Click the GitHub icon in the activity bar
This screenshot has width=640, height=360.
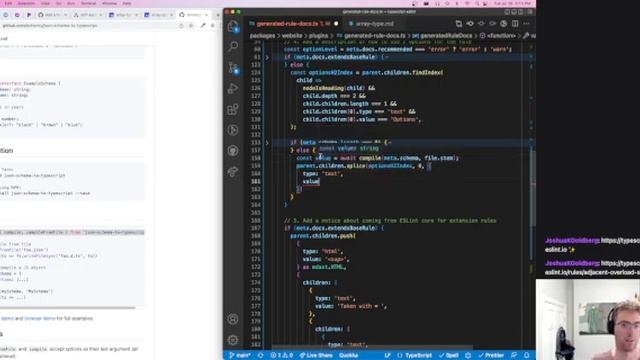[233, 151]
